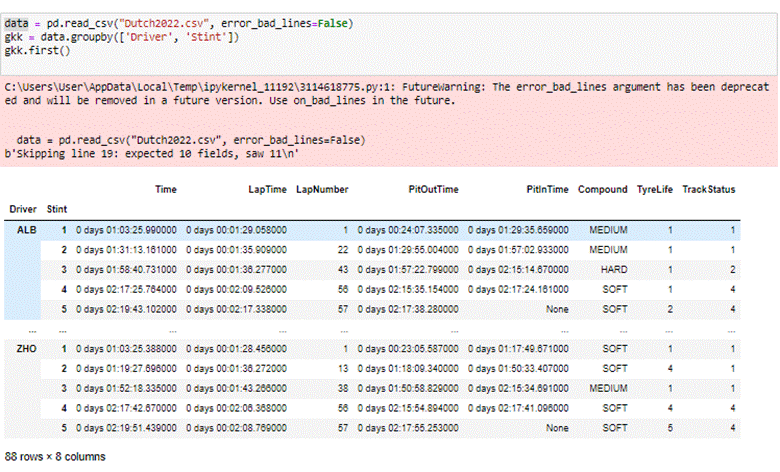Image resolution: width=780 pixels, height=472 pixels.
Task: Click the 'None' PitInTime in ALB stint 5
Action: pyautogui.click(x=557, y=309)
